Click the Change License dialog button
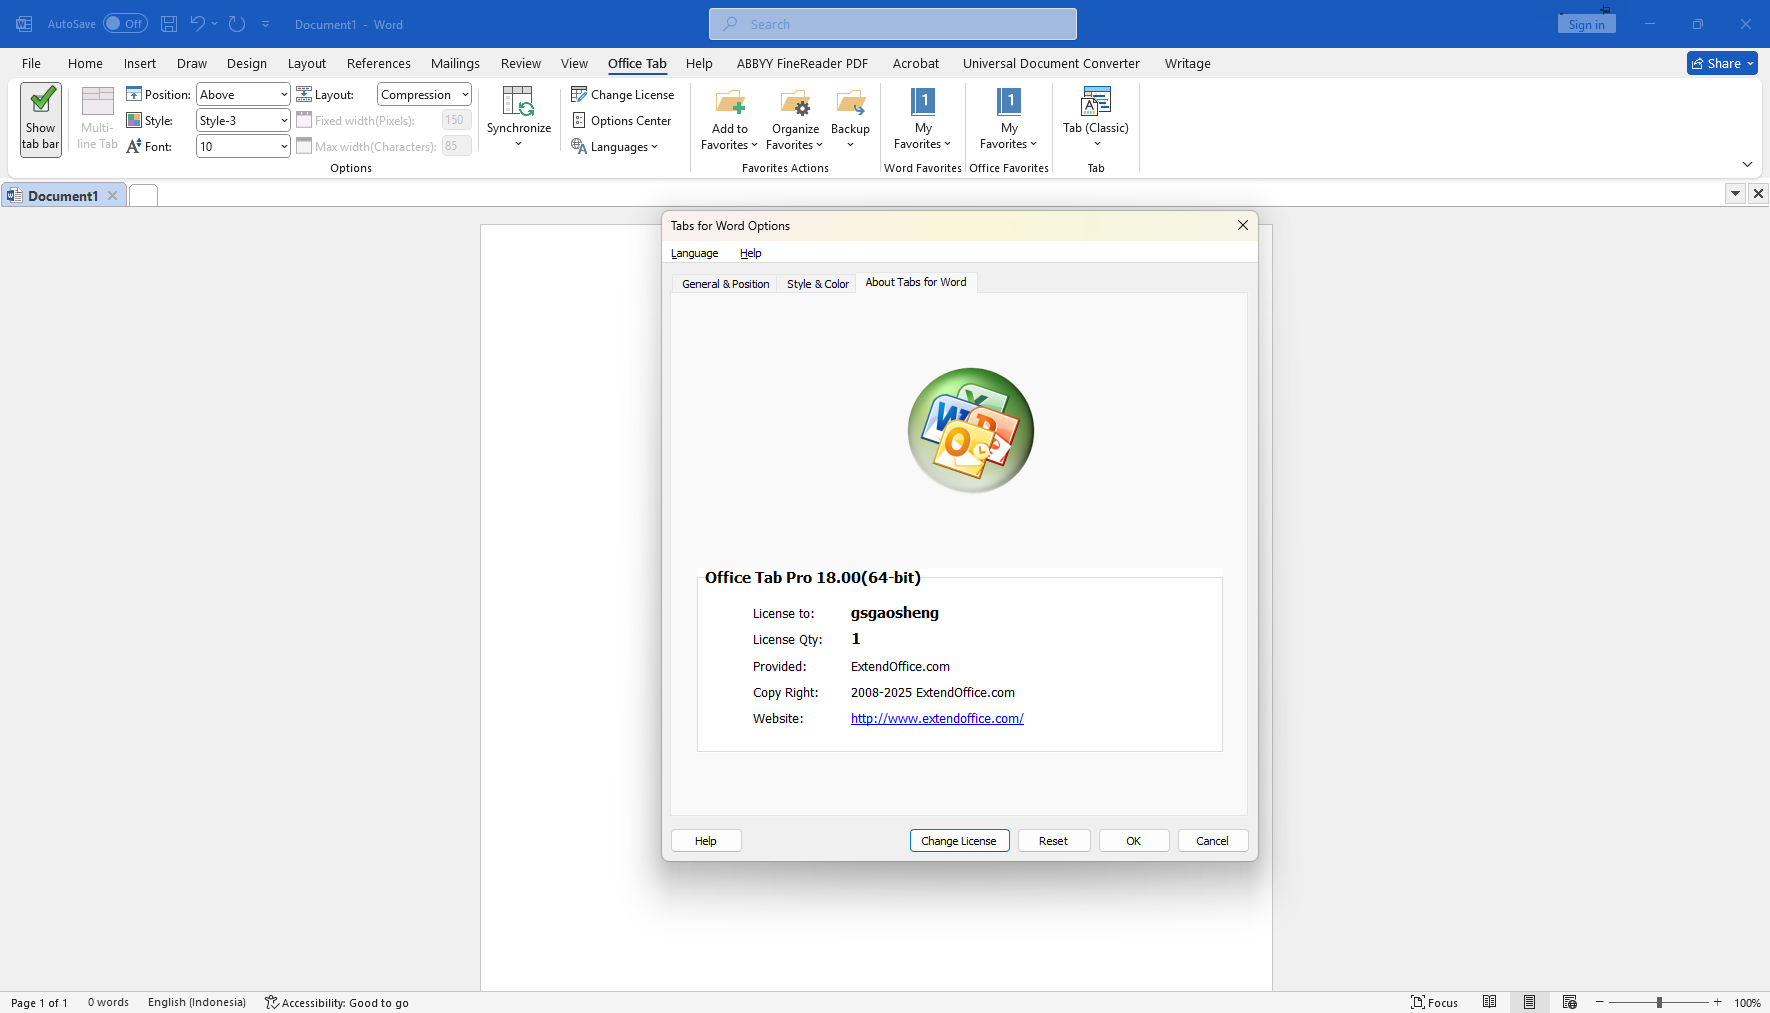Viewport: 1770px width, 1013px height. pyautogui.click(x=959, y=841)
